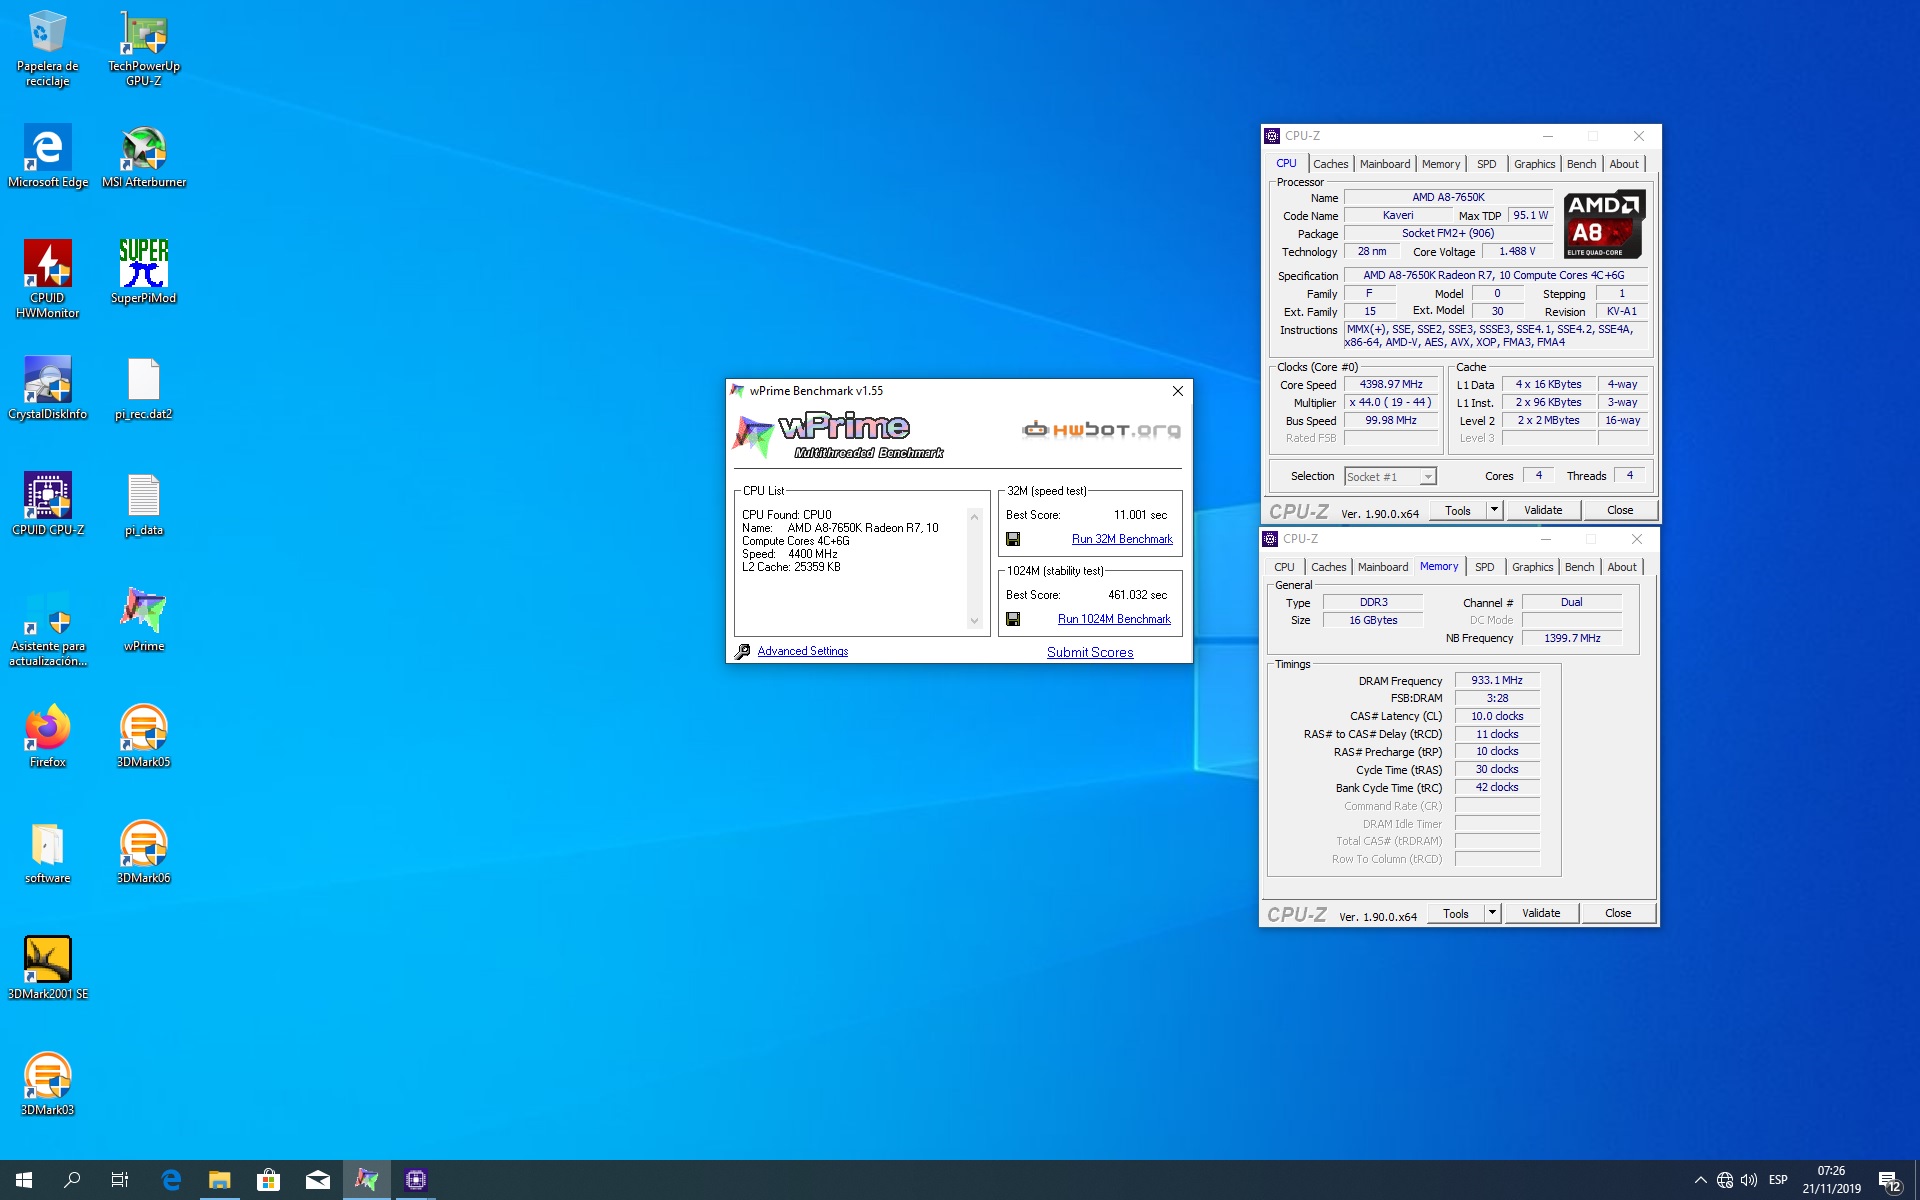Open the CPU tab in lower CPU-Z
Image resolution: width=1920 pixels, height=1200 pixels.
pyautogui.click(x=1284, y=567)
